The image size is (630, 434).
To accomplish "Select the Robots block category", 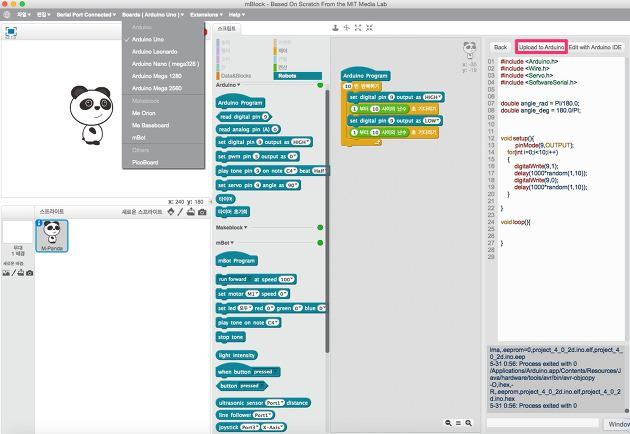I will tap(298, 76).
